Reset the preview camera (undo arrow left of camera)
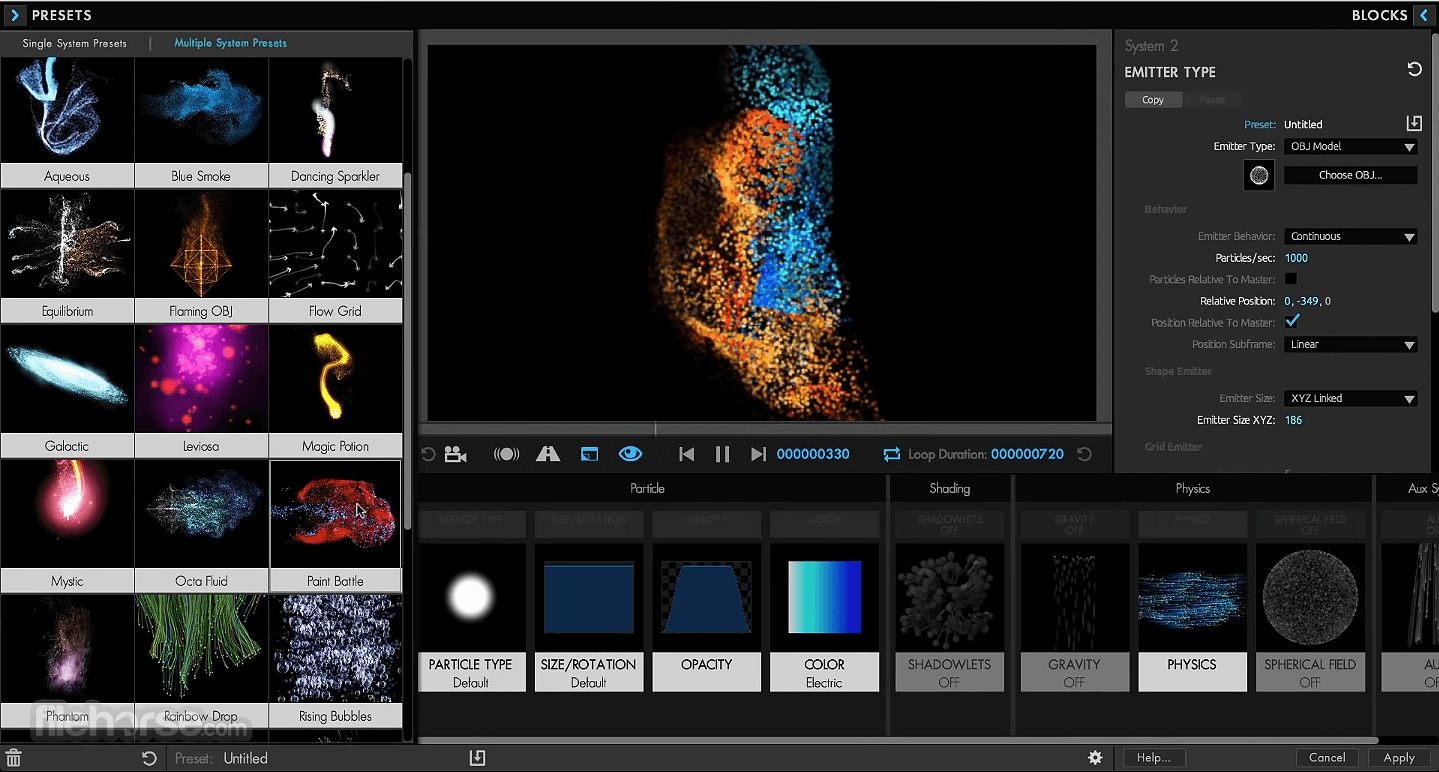Screen dimensions: 1439x772 428,454
